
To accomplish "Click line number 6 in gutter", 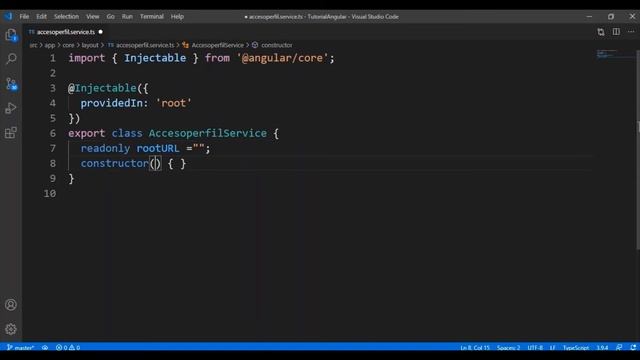I will click(x=53, y=133).
